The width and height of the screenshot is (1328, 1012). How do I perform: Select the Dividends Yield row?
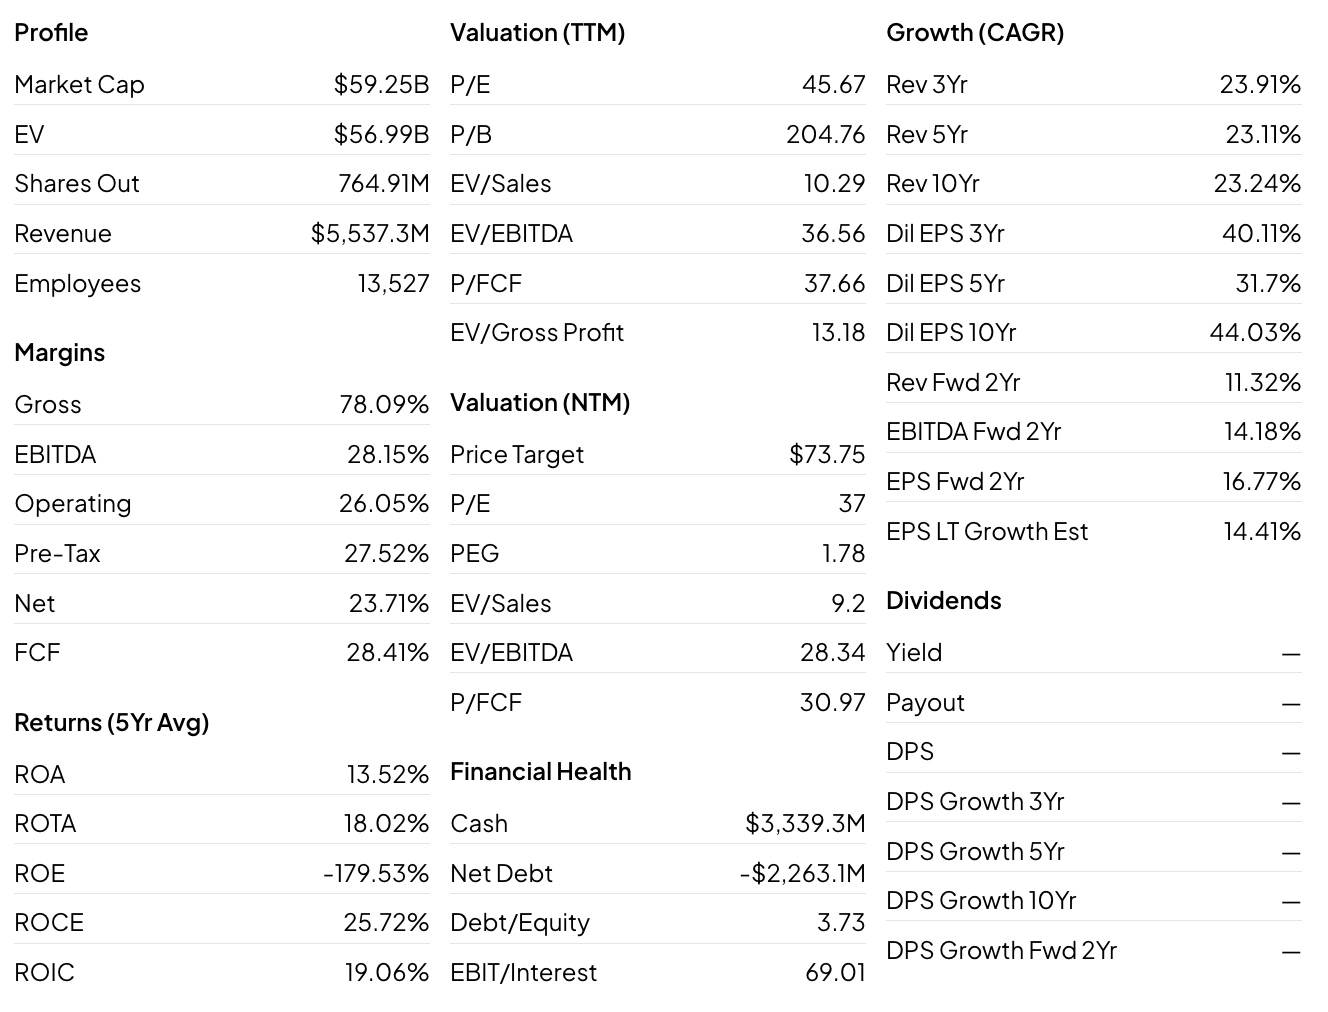coord(1094,653)
